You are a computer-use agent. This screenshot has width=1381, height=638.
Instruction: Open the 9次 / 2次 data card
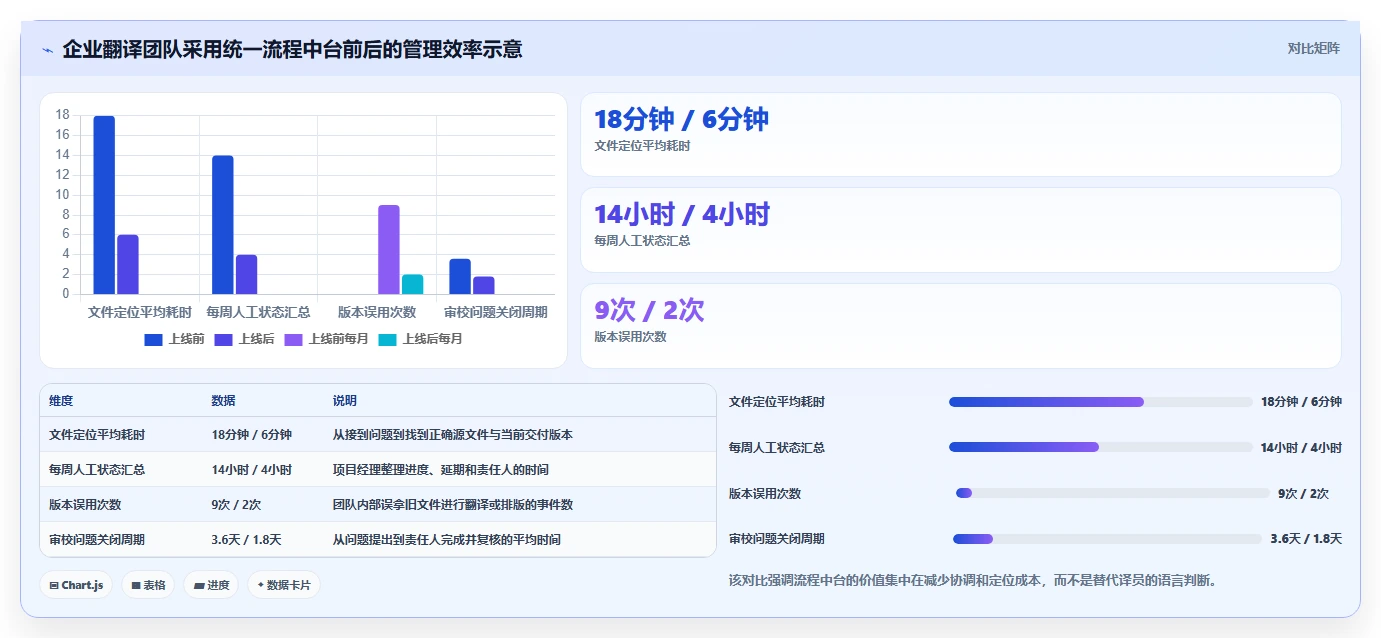click(961, 326)
